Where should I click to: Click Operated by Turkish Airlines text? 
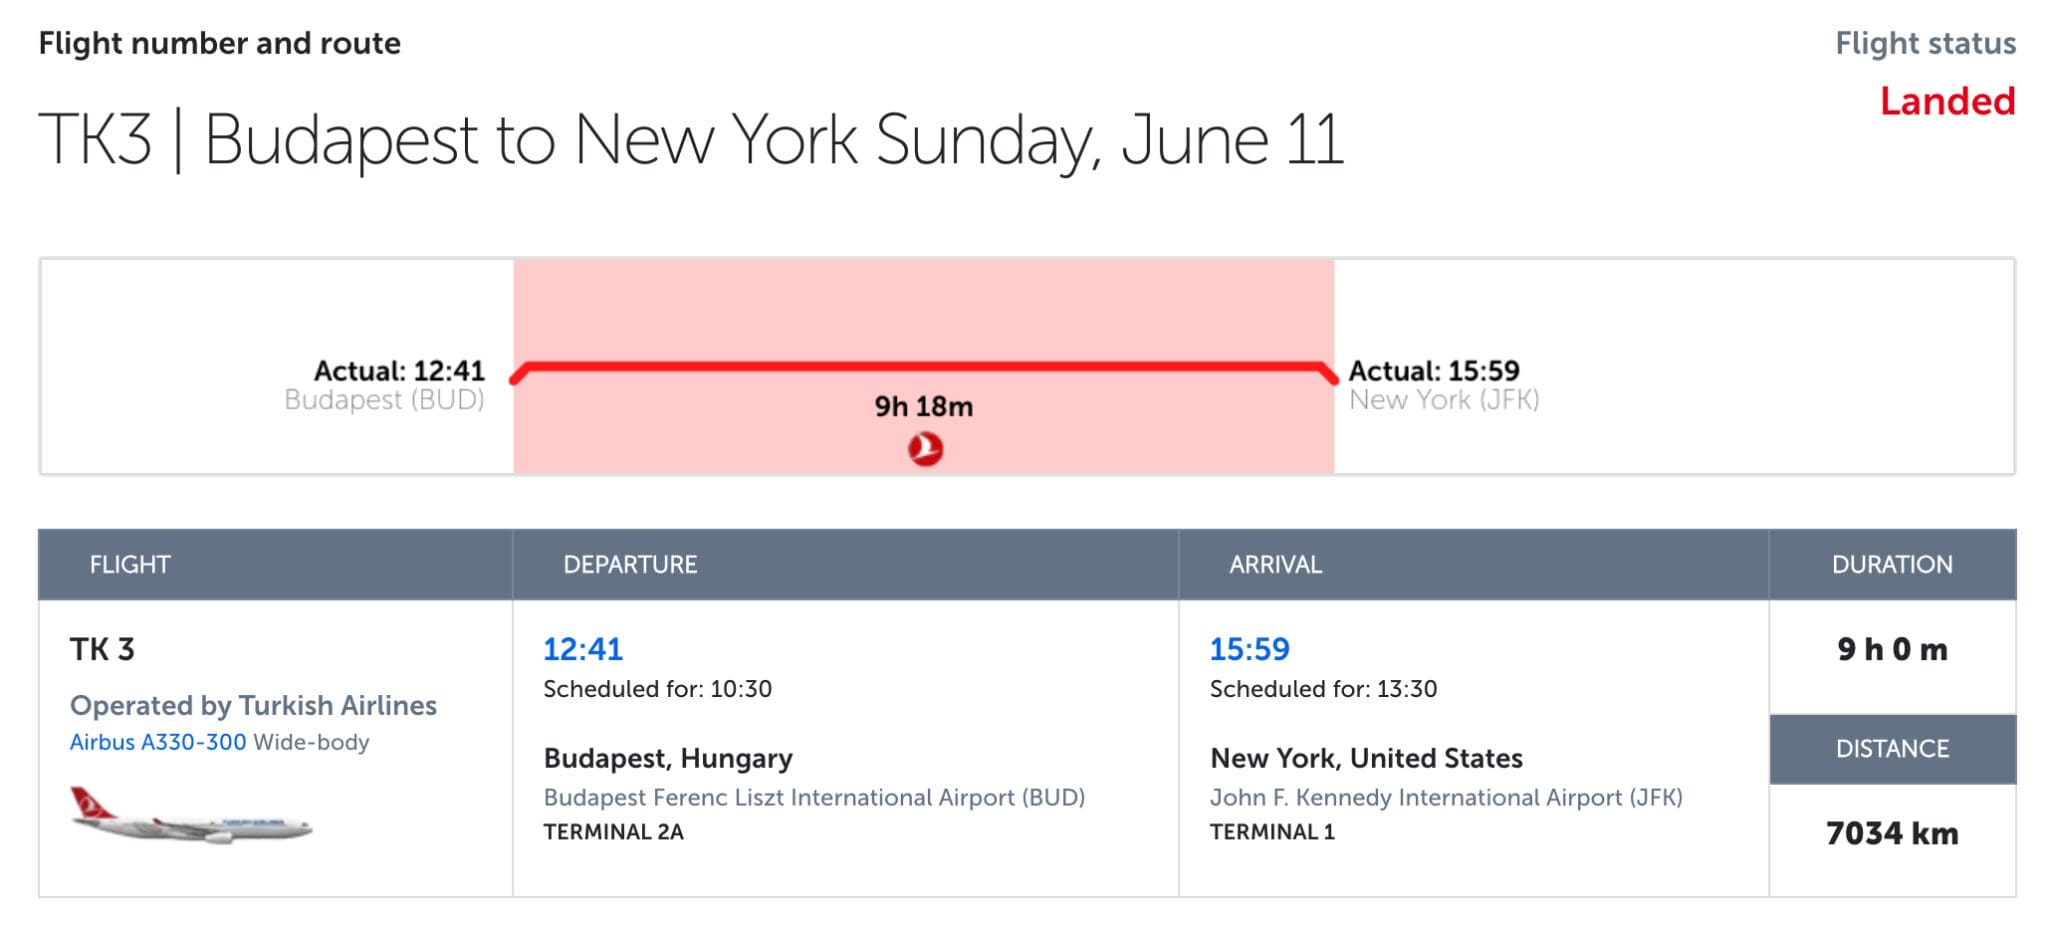pos(253,705)
